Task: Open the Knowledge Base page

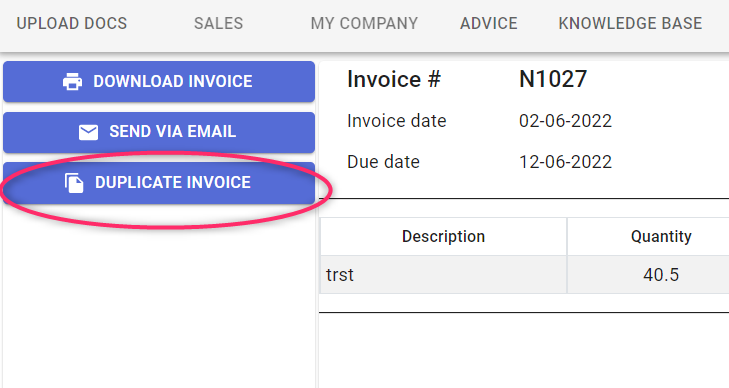Action: tap(630, 23)
